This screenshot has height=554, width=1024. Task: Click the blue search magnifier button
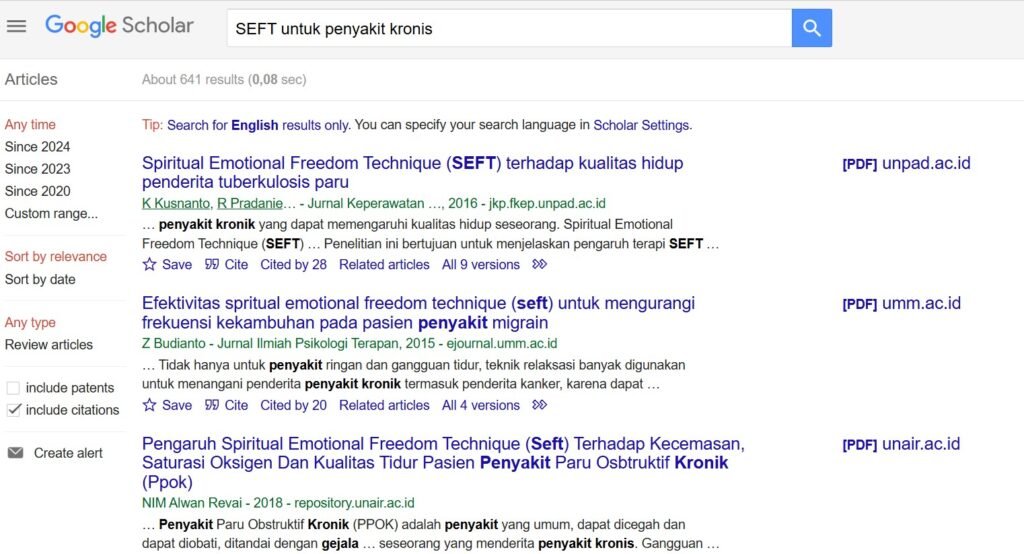812,28
